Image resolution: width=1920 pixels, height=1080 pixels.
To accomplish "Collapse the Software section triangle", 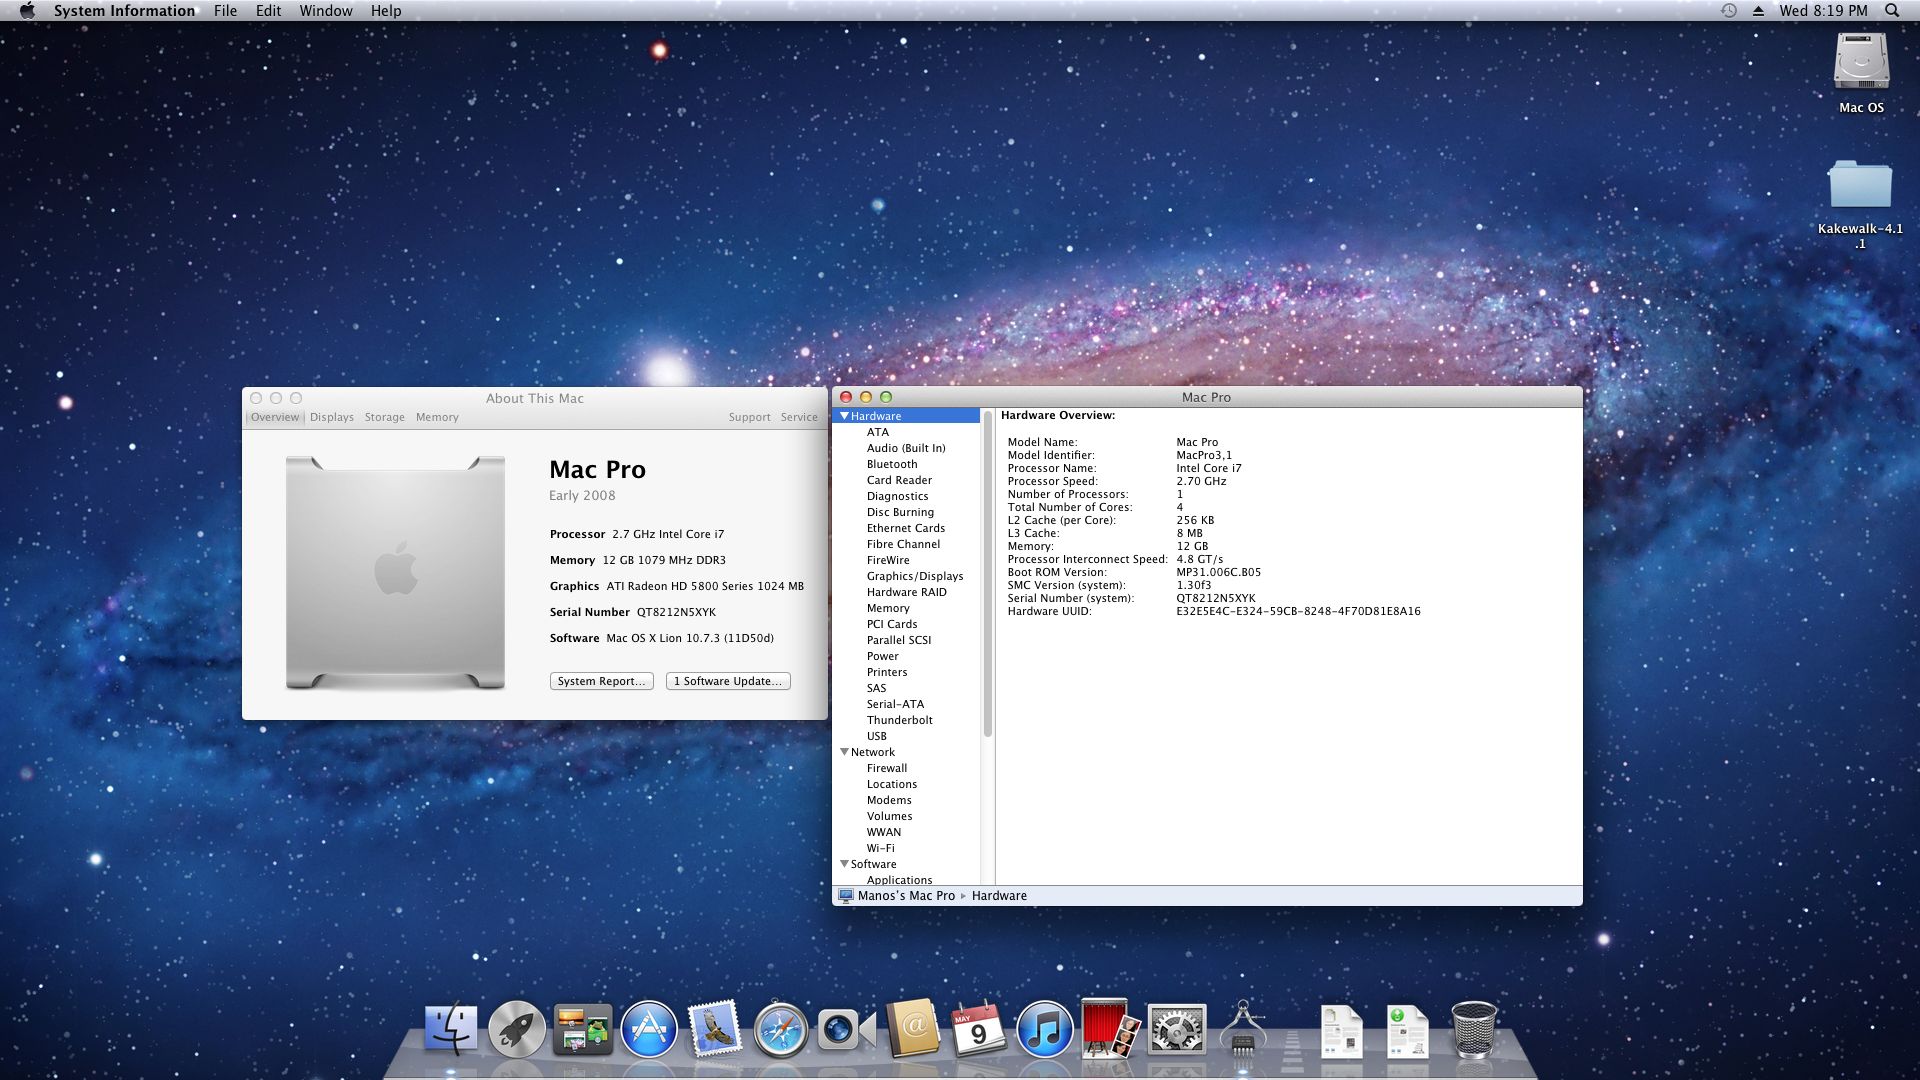I will tap(844, 864).
